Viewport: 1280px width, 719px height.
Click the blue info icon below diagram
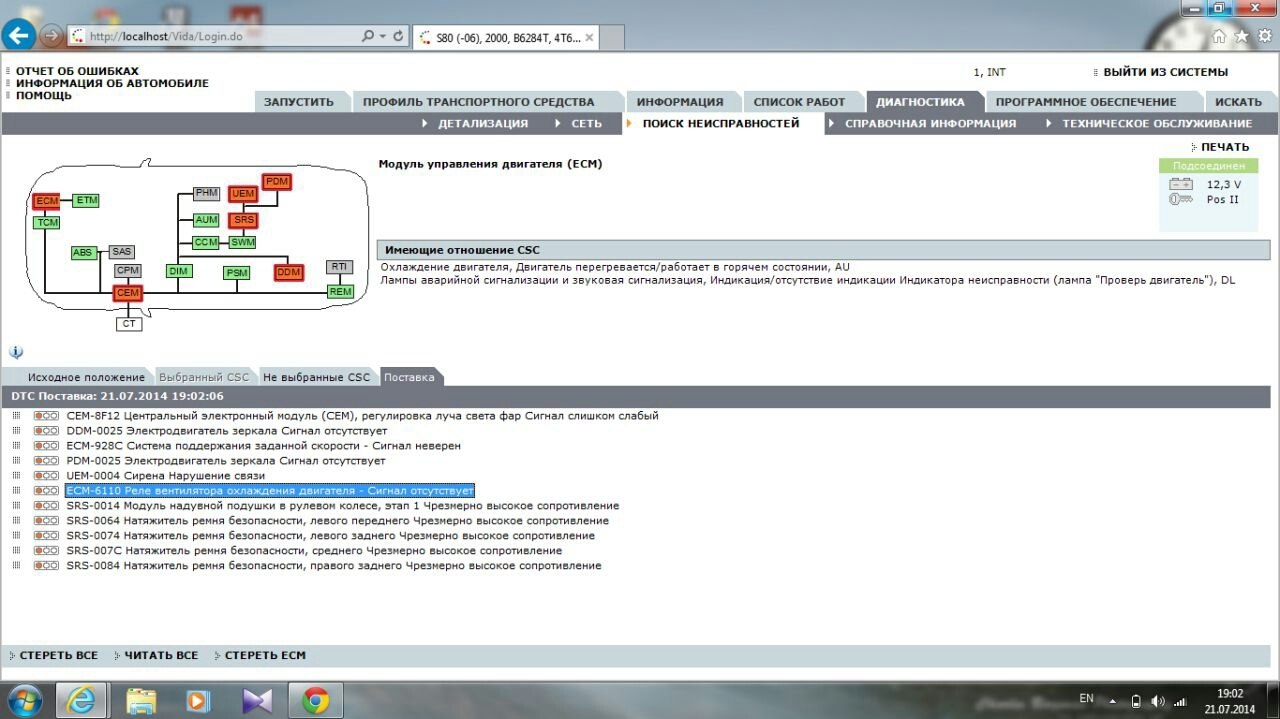pos(16,352)
